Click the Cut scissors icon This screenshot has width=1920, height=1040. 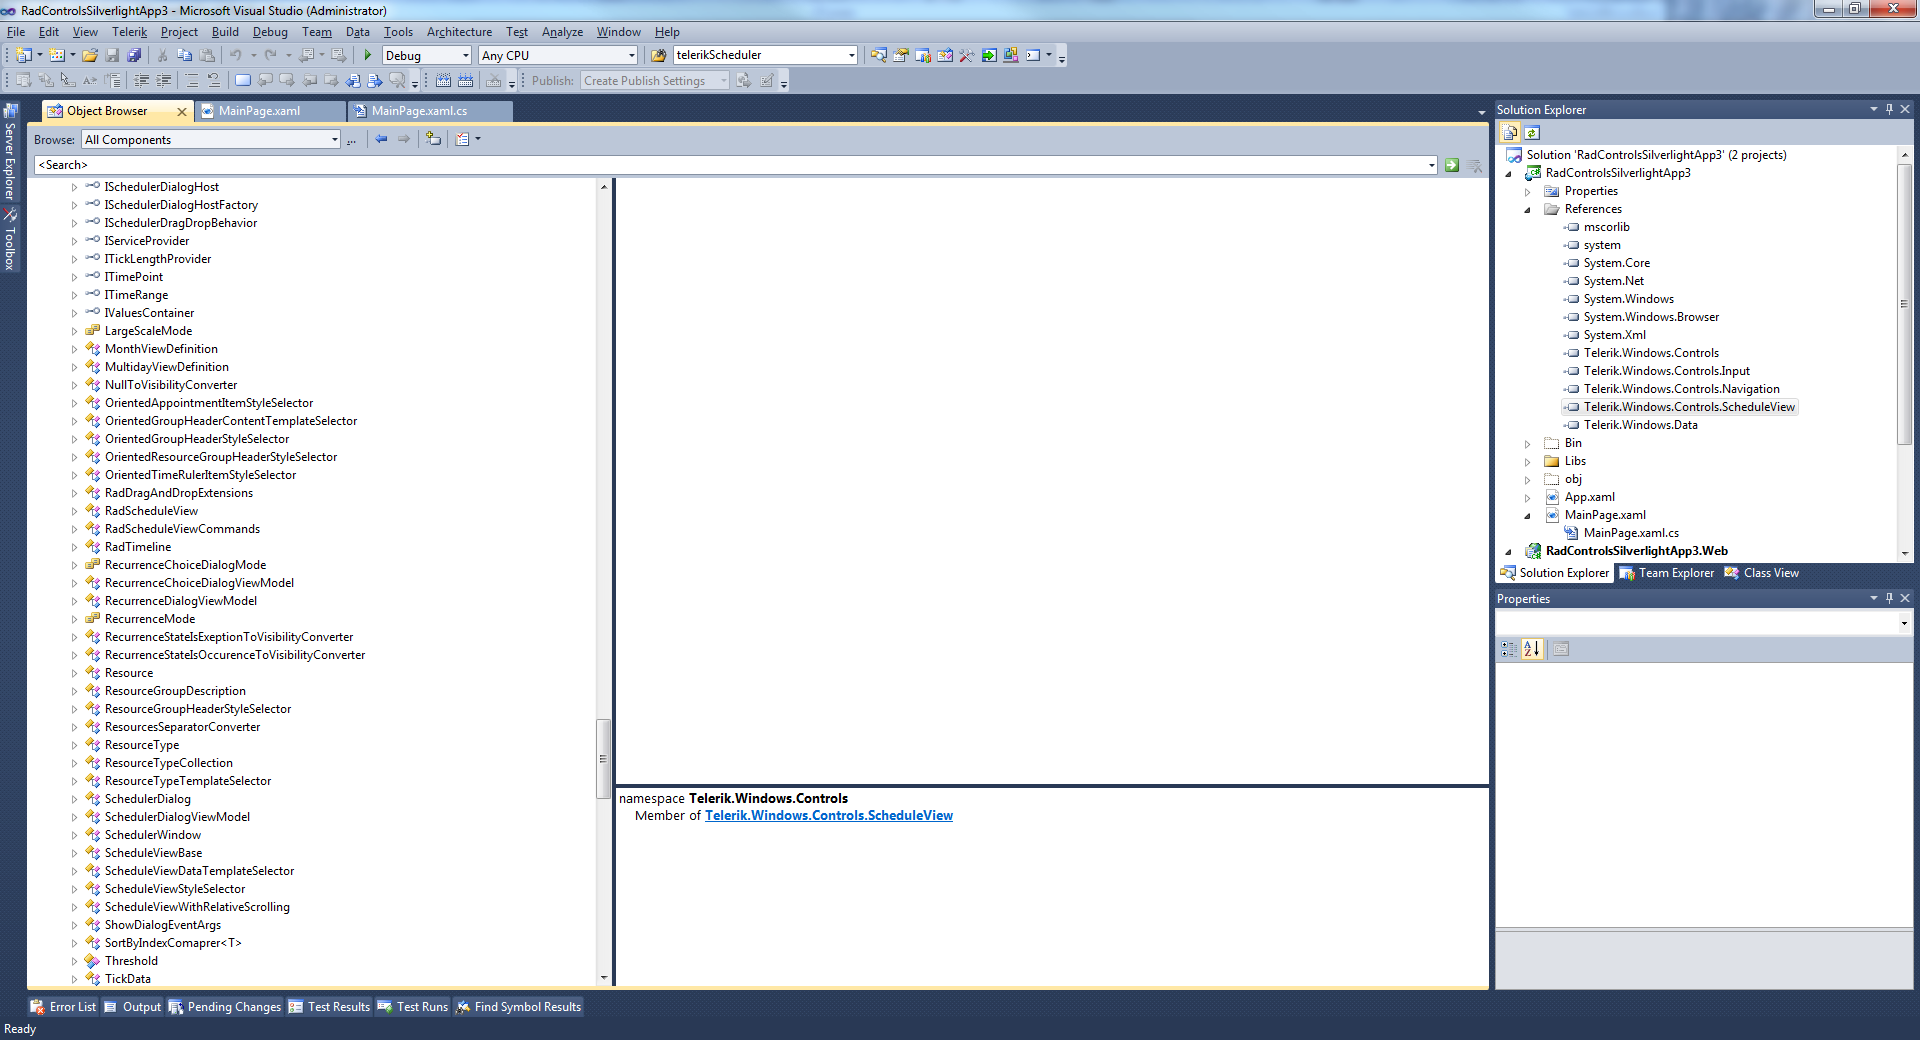[x=163, y=56]
